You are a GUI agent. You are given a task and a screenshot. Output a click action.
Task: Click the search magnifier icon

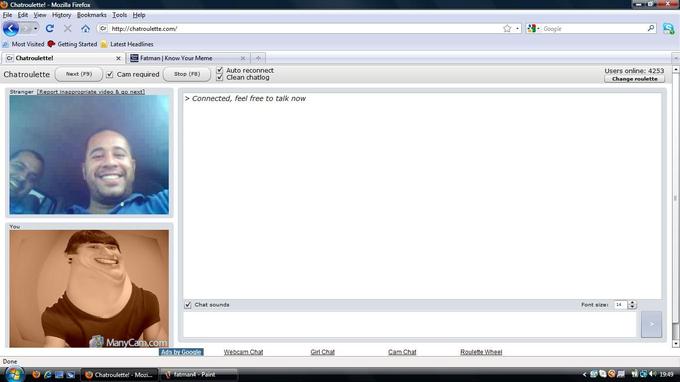pos(651,28)
